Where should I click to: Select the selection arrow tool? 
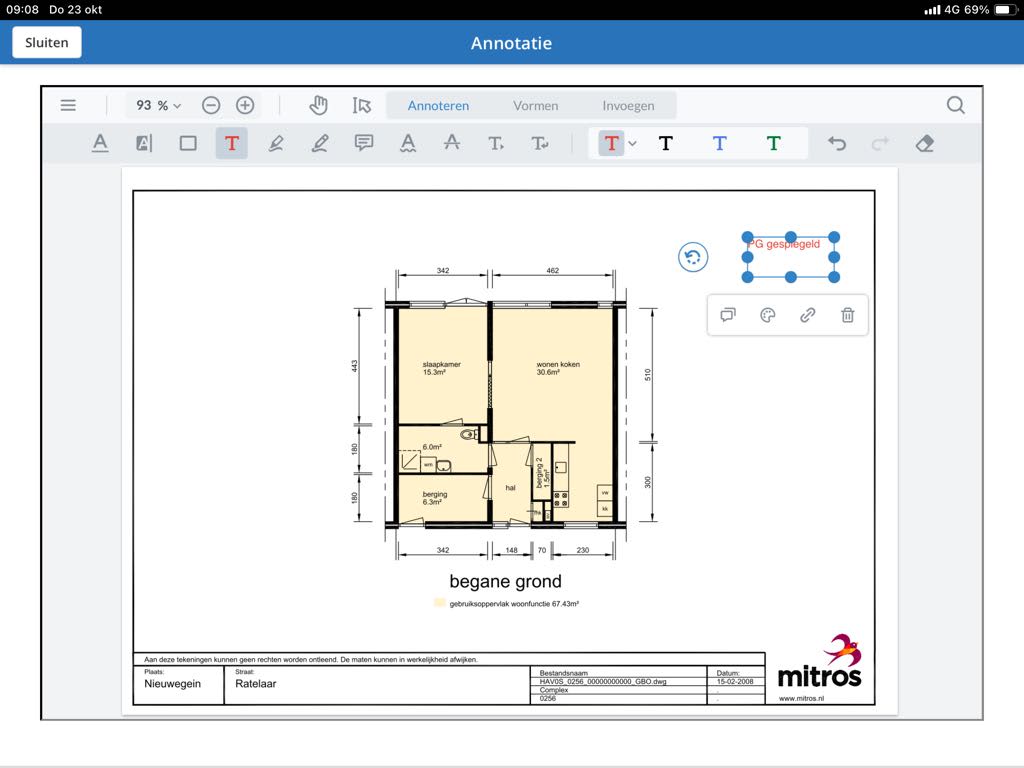pos(361,105)
